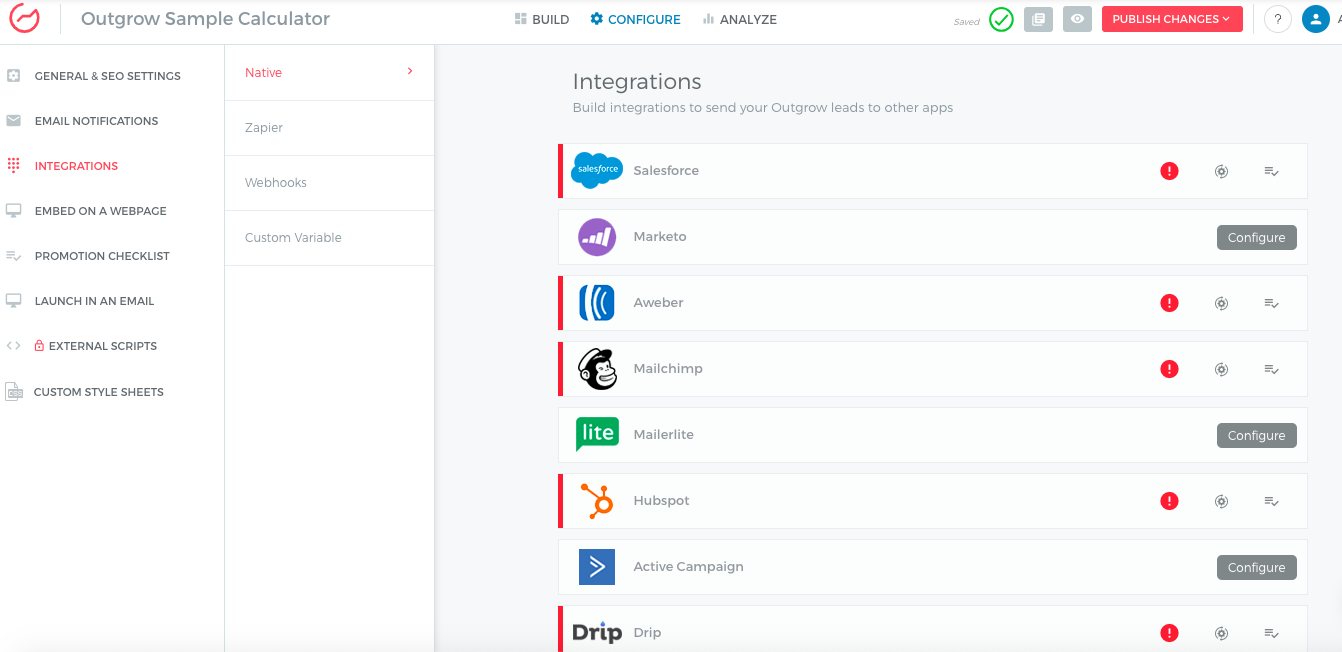Click the Outgrow Sample Calculator title
Viewport: 1342px width, 652px height.
coord(205,19)
